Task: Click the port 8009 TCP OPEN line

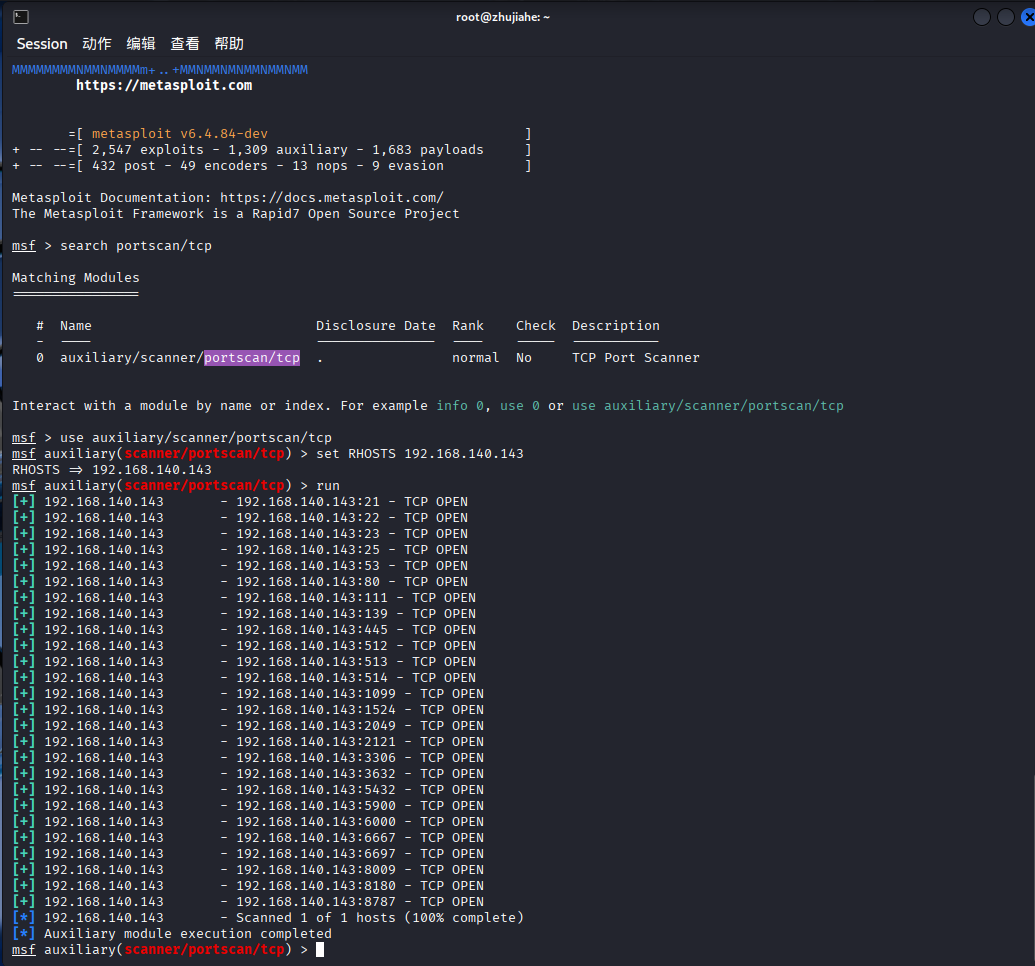Action: (248, 870)
